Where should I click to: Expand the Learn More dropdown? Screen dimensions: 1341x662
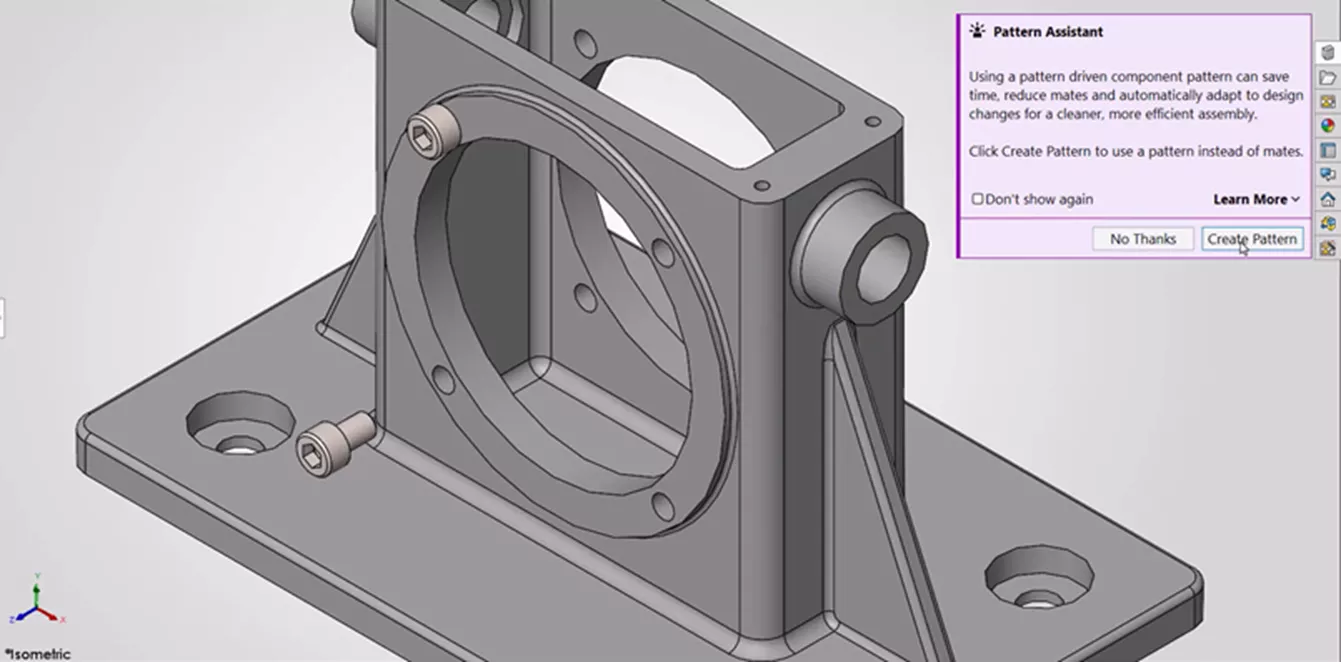point(1253,199)
